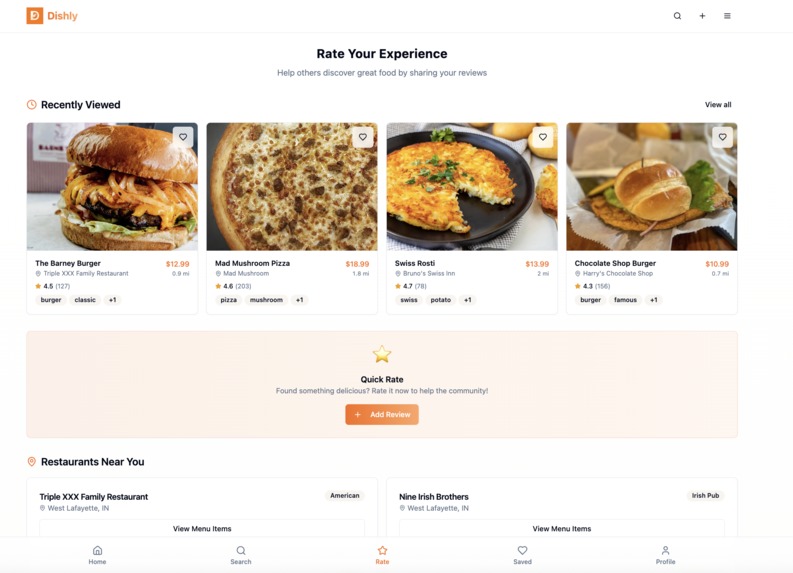Open the hamburger menu icon
The image size is (793, 573).
click(727, 16)
